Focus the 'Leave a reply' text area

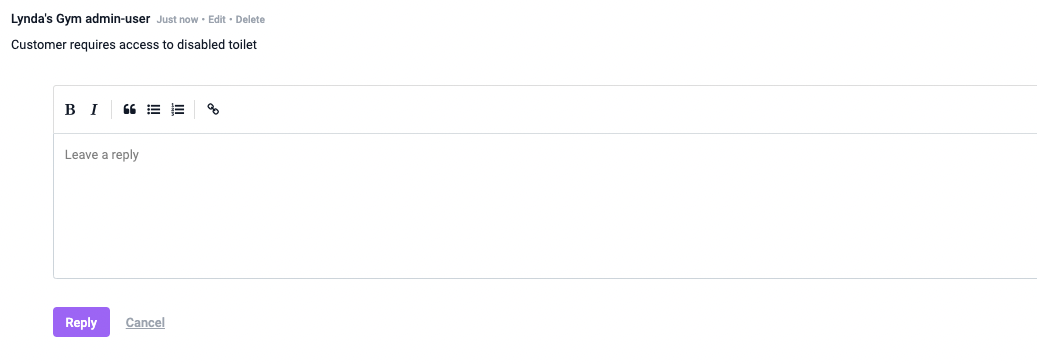[545, 206]
